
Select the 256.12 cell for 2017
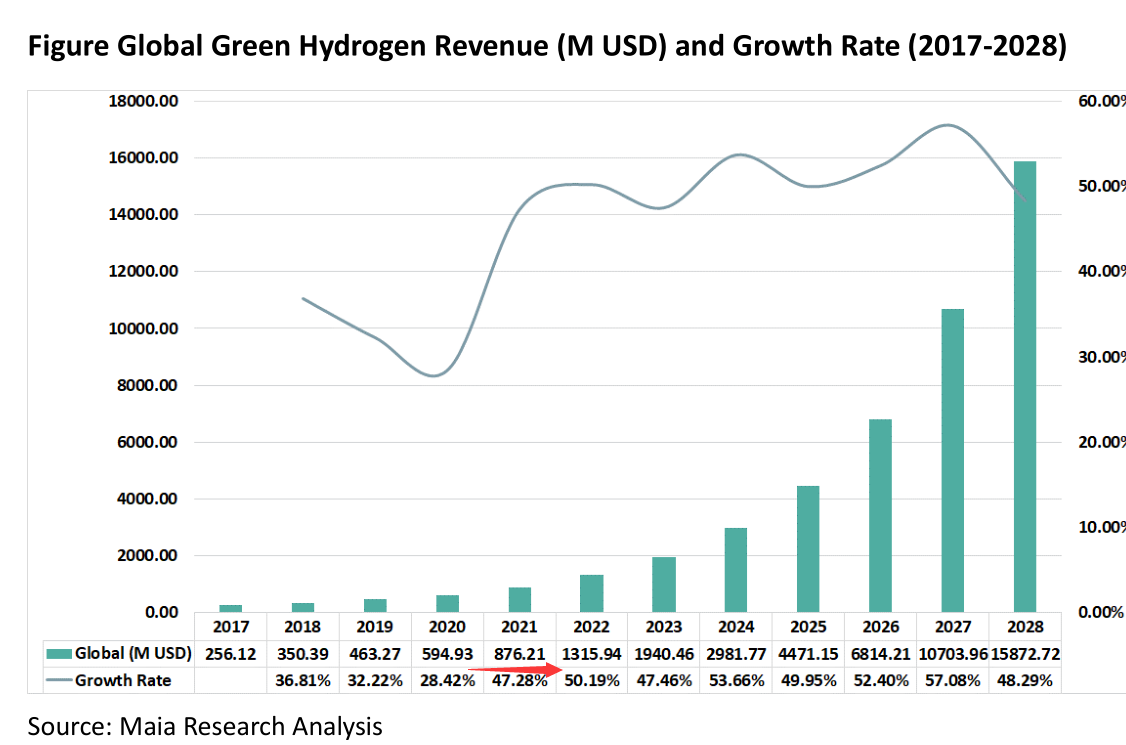[x=230, y=654]
